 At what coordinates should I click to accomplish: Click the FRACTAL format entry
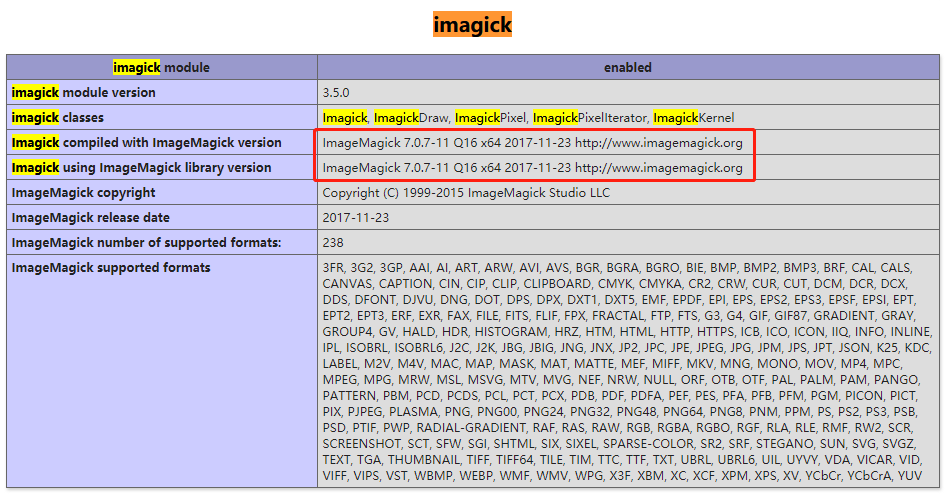[x=617, y=316]
